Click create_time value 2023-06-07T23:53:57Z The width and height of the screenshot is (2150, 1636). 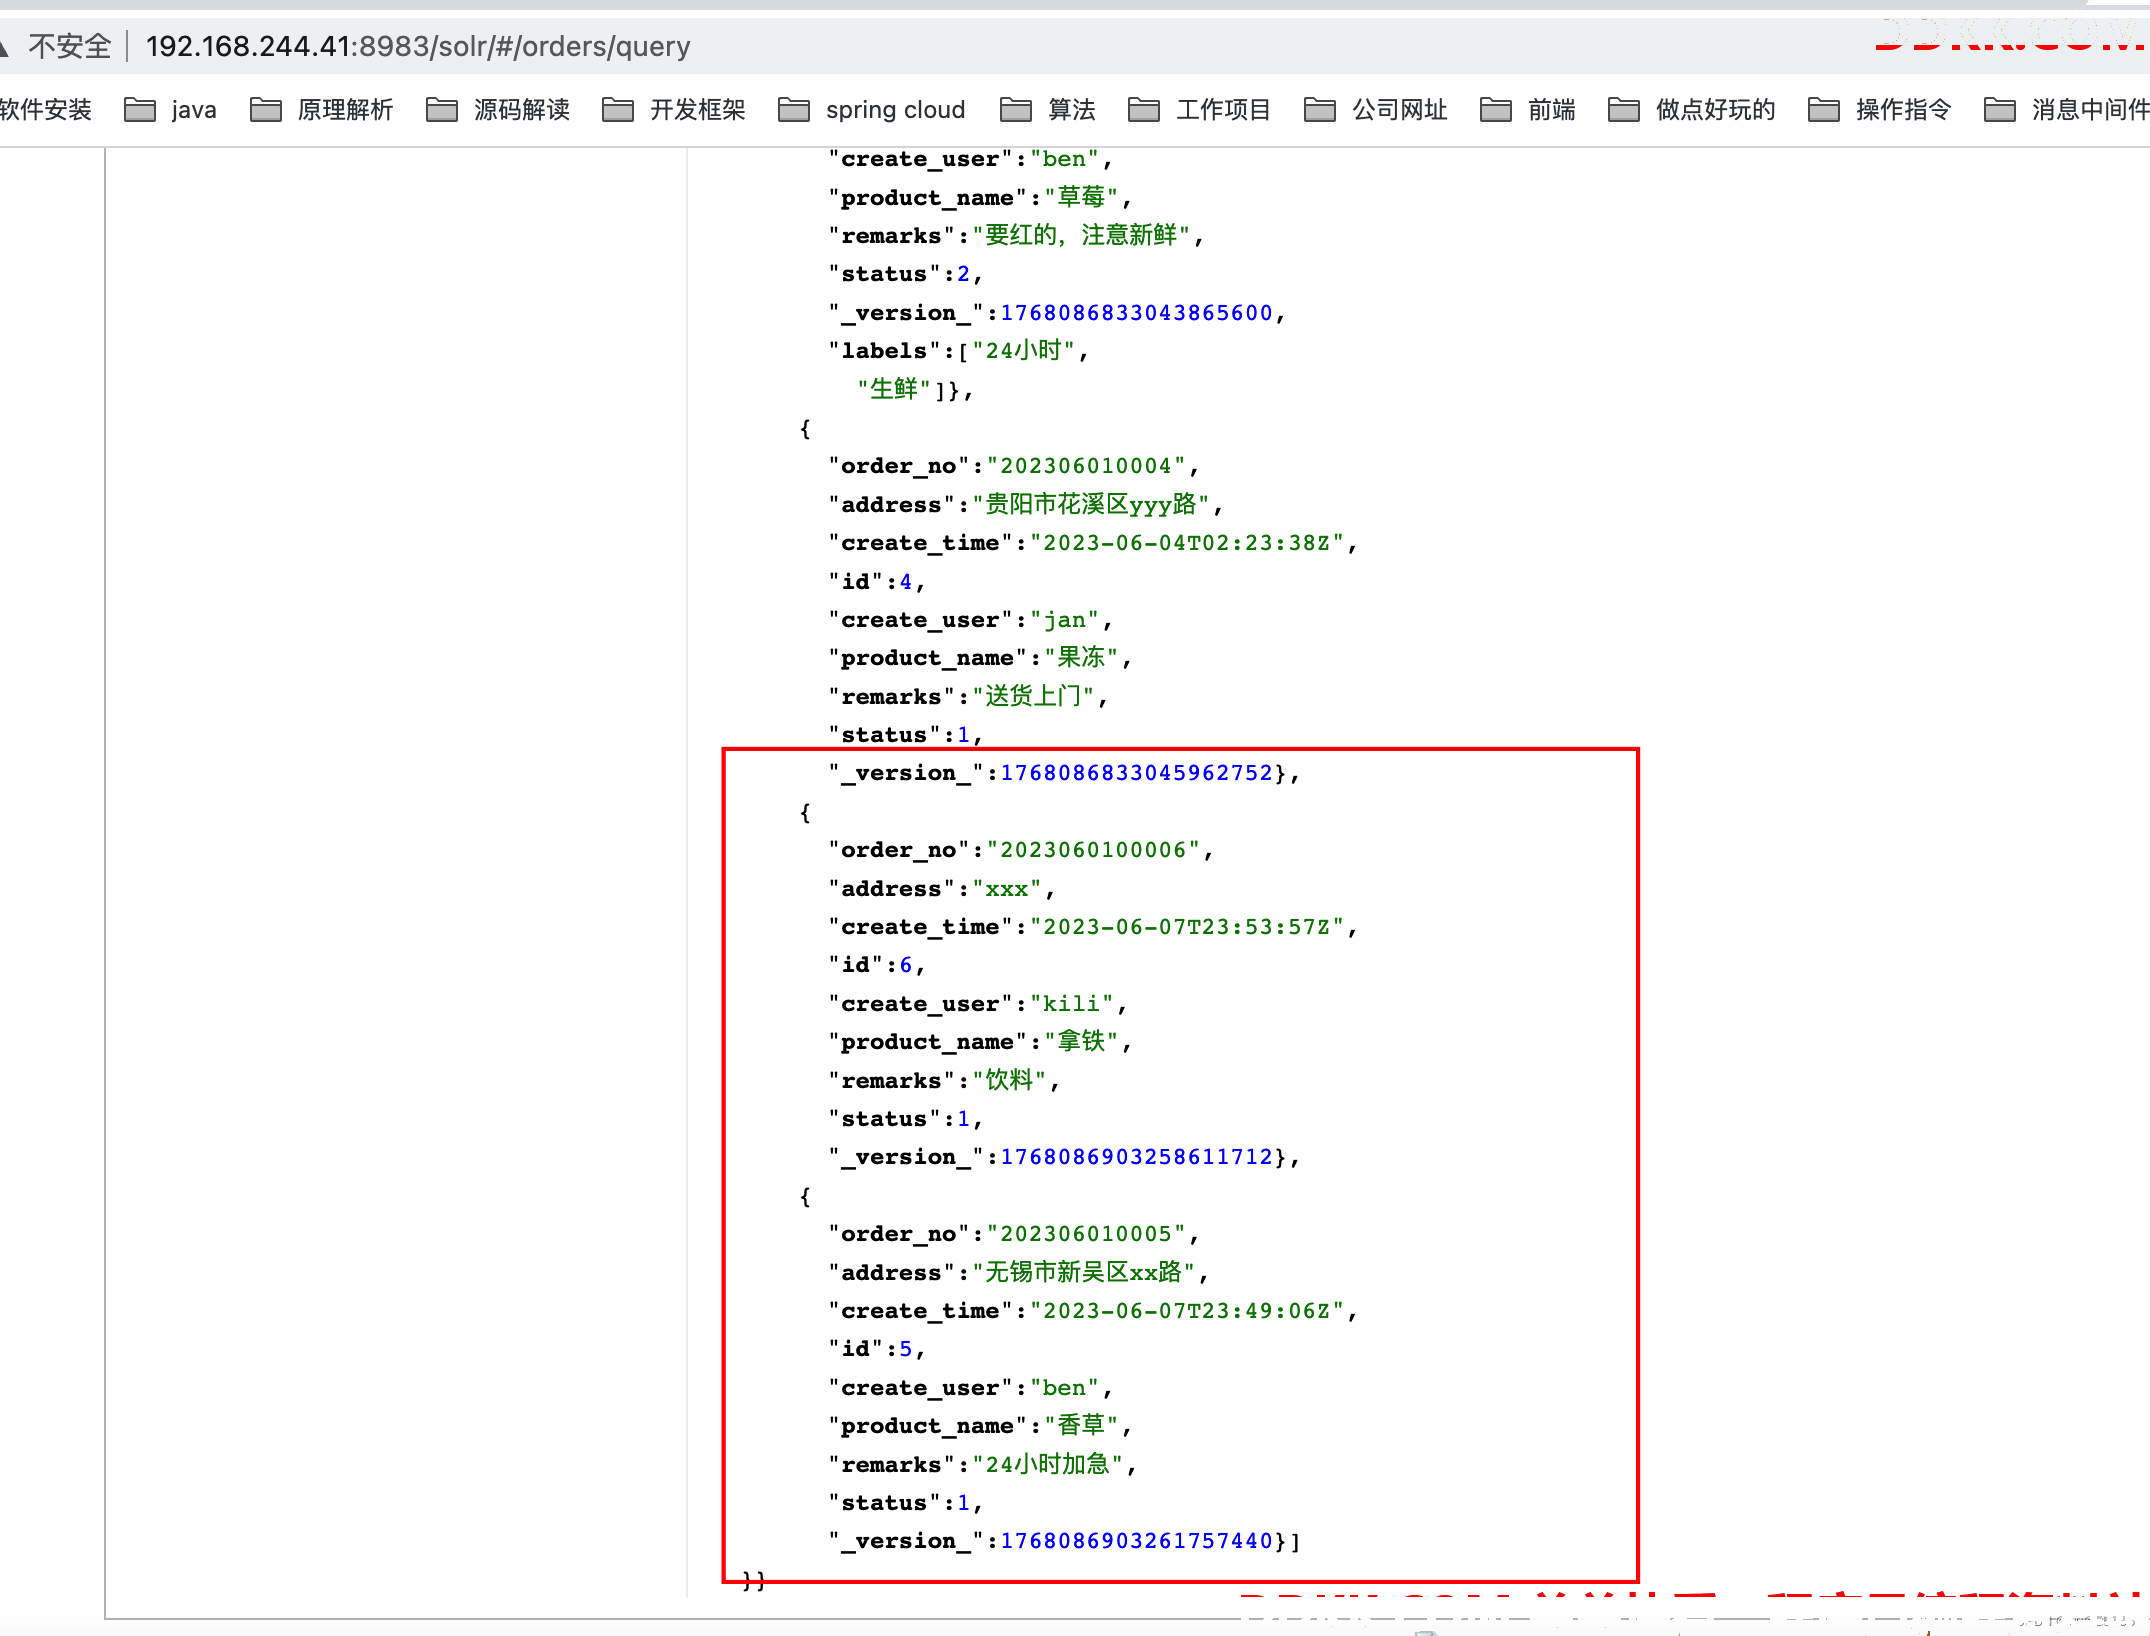[x=1187, y=927]
